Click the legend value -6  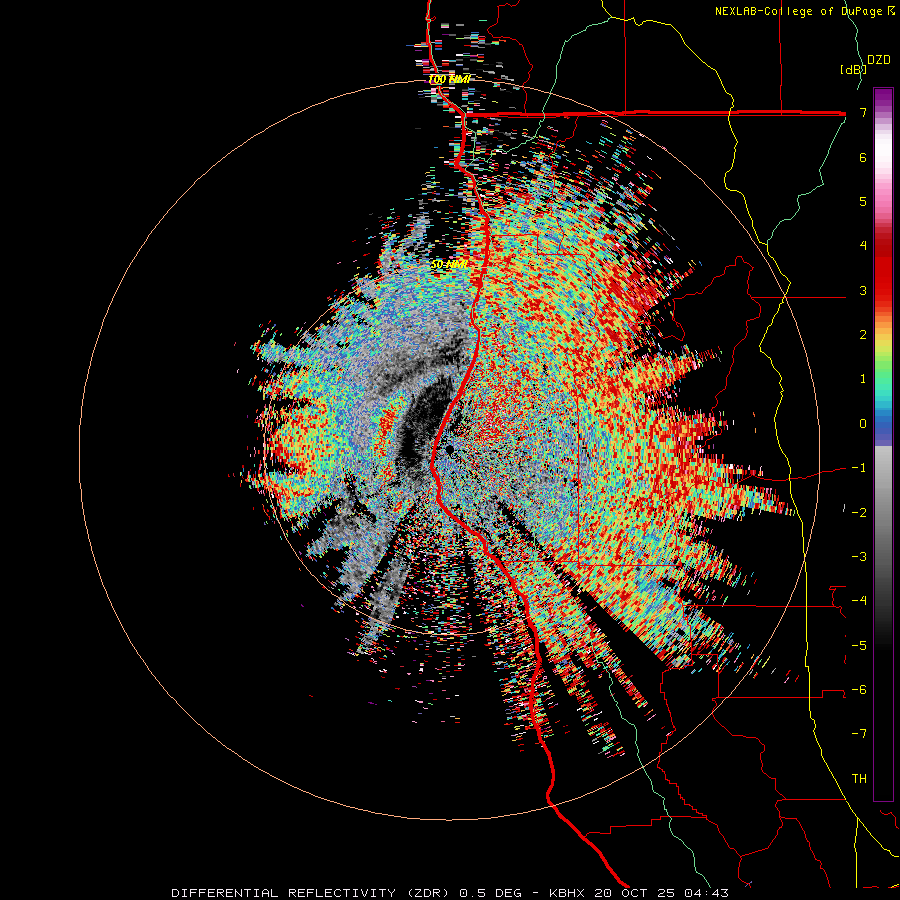[x=859, y=690]
